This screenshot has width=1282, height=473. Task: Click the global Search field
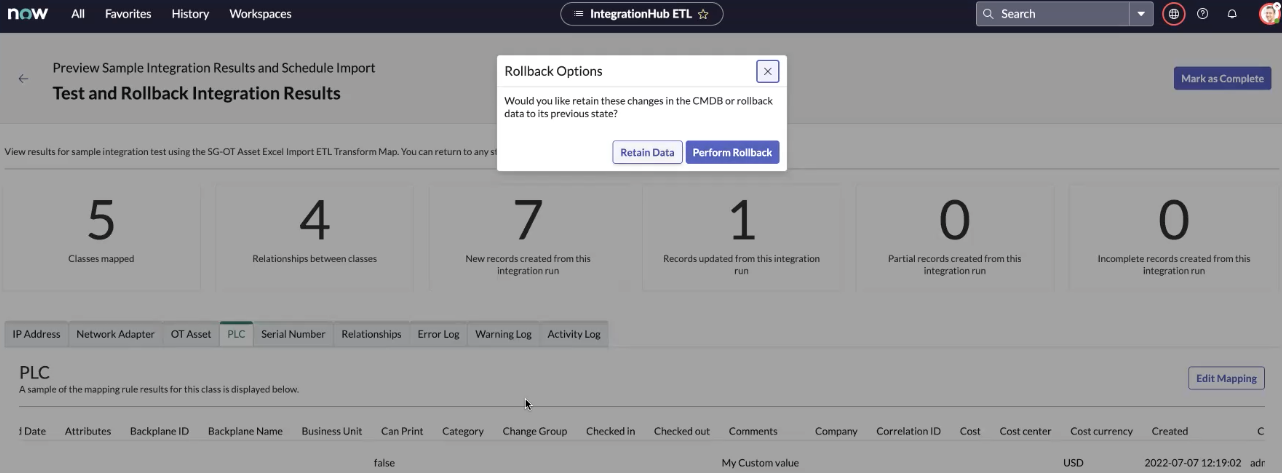tap(1053, 14)
